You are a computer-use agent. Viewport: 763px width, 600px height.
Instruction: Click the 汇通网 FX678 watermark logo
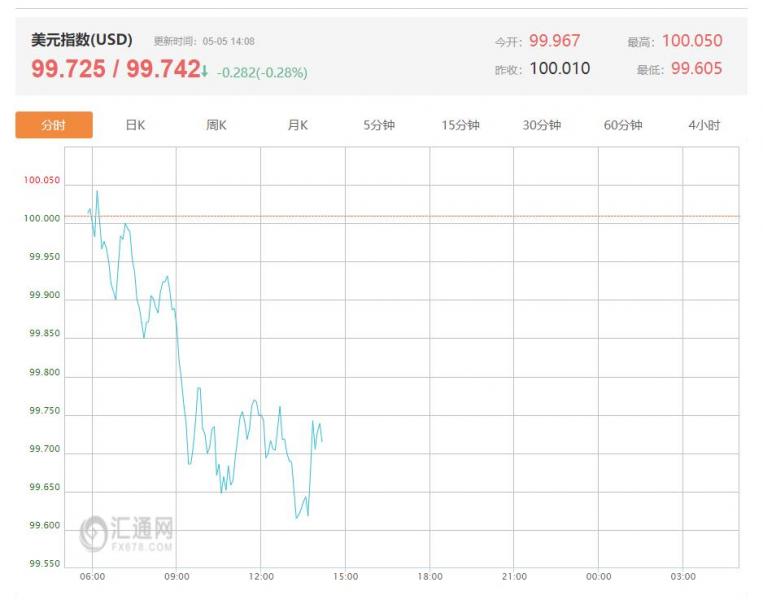127,534
